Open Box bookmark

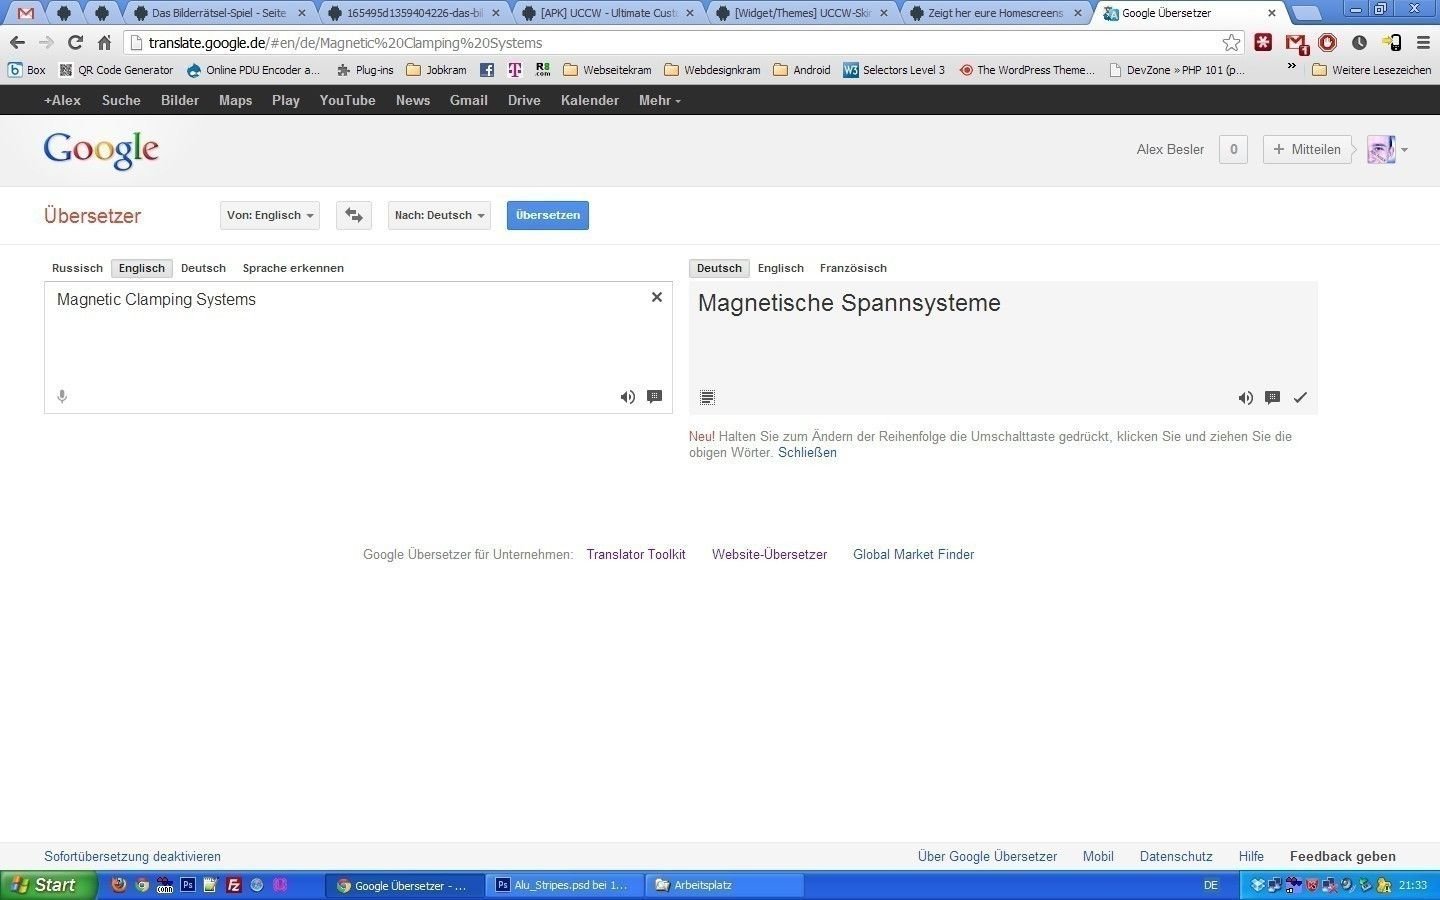pos(27,70)
